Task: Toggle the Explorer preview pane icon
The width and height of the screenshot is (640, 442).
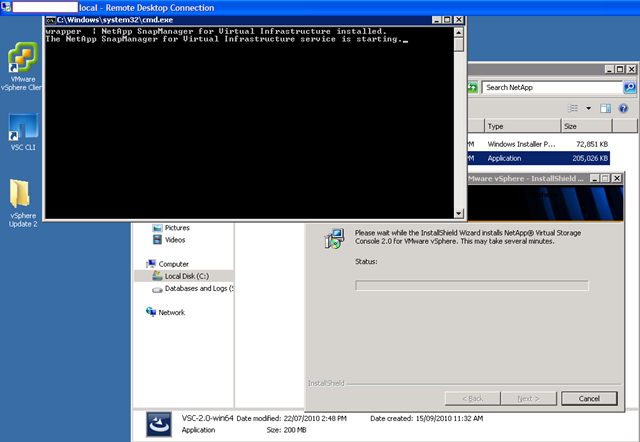Action: (x=605, y=108)
